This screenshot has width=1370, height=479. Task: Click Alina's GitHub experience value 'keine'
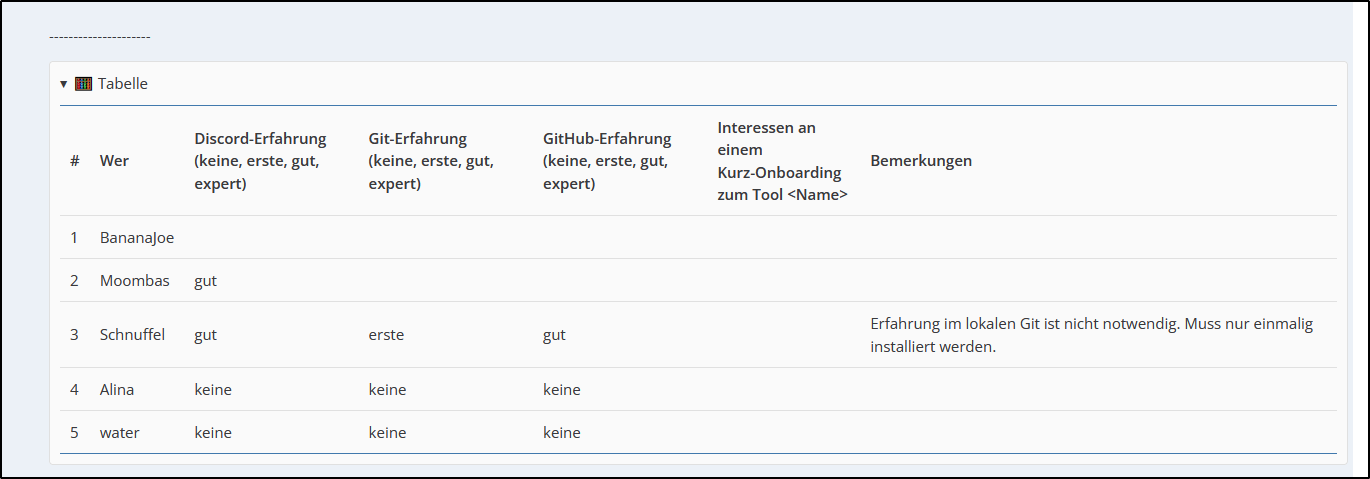(x=561, y=390)
